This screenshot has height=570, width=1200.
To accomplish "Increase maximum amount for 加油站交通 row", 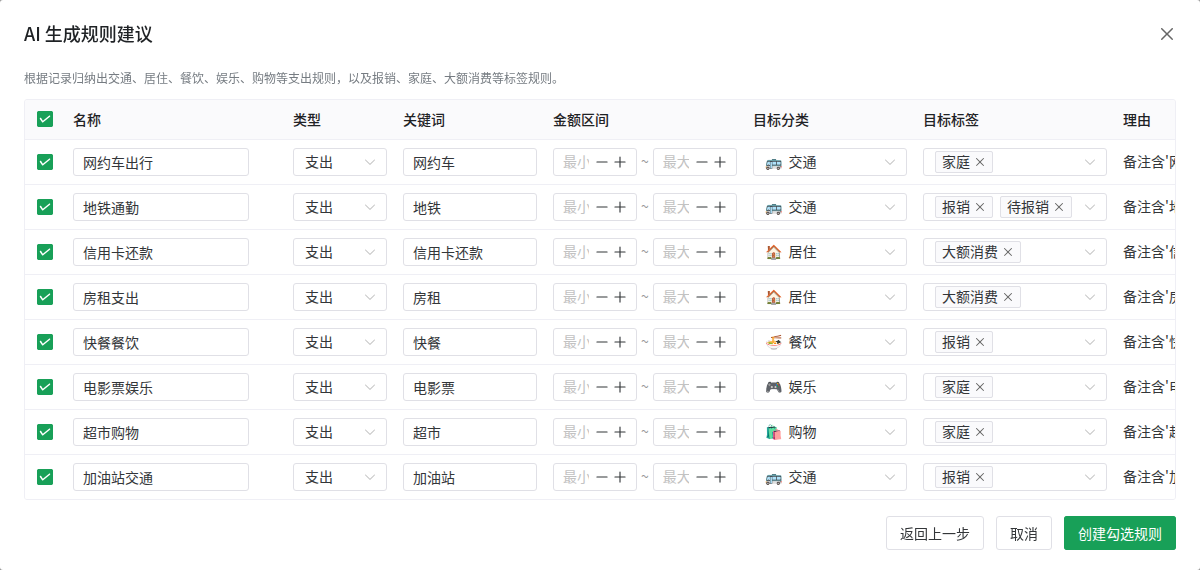I will pyautogui.click(x=720, y=477).
